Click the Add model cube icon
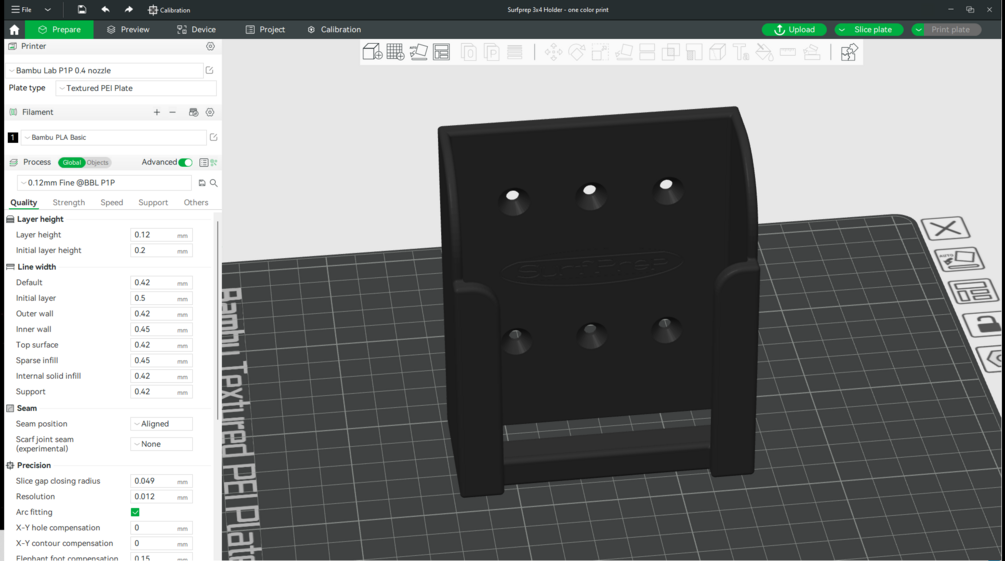The width and height of the screenshot is (1005, 561). point(372,52)
